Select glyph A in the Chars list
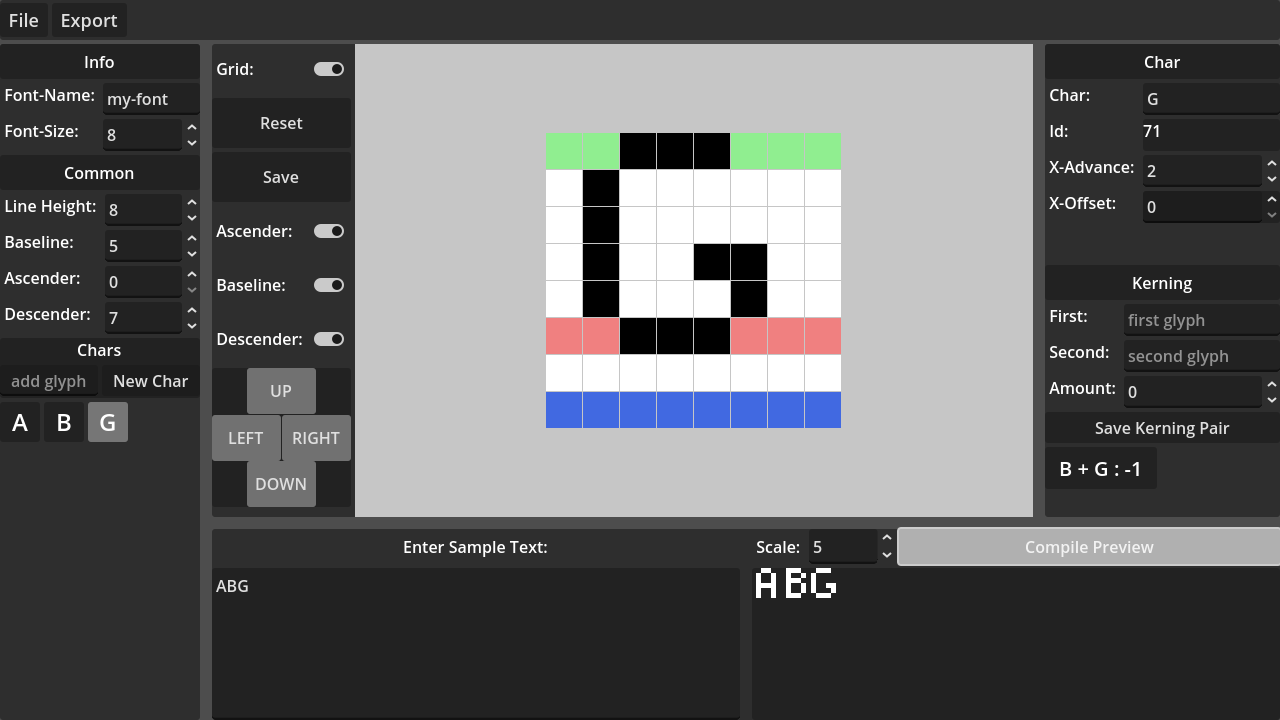The height and width of the screenshot is (720, 1280). coord(20,423)
